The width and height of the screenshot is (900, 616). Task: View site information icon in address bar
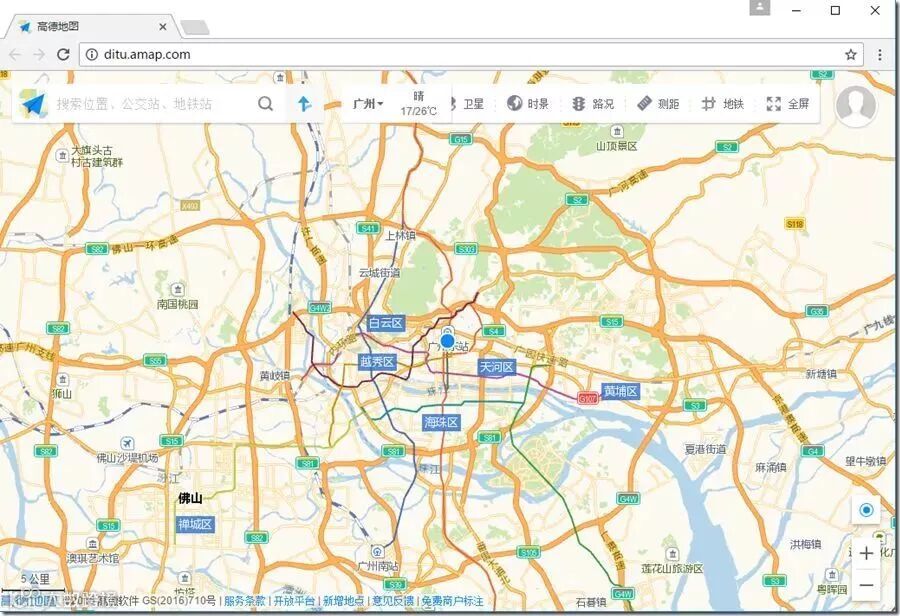point(91,55)
